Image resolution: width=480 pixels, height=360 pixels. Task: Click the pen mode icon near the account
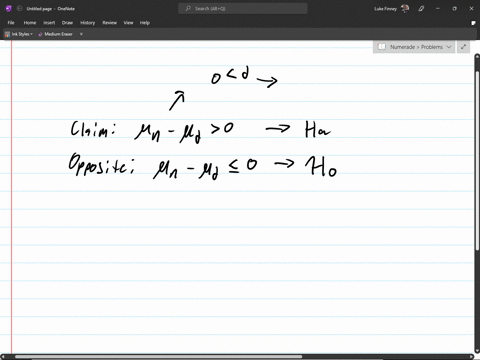coord(421,9)
